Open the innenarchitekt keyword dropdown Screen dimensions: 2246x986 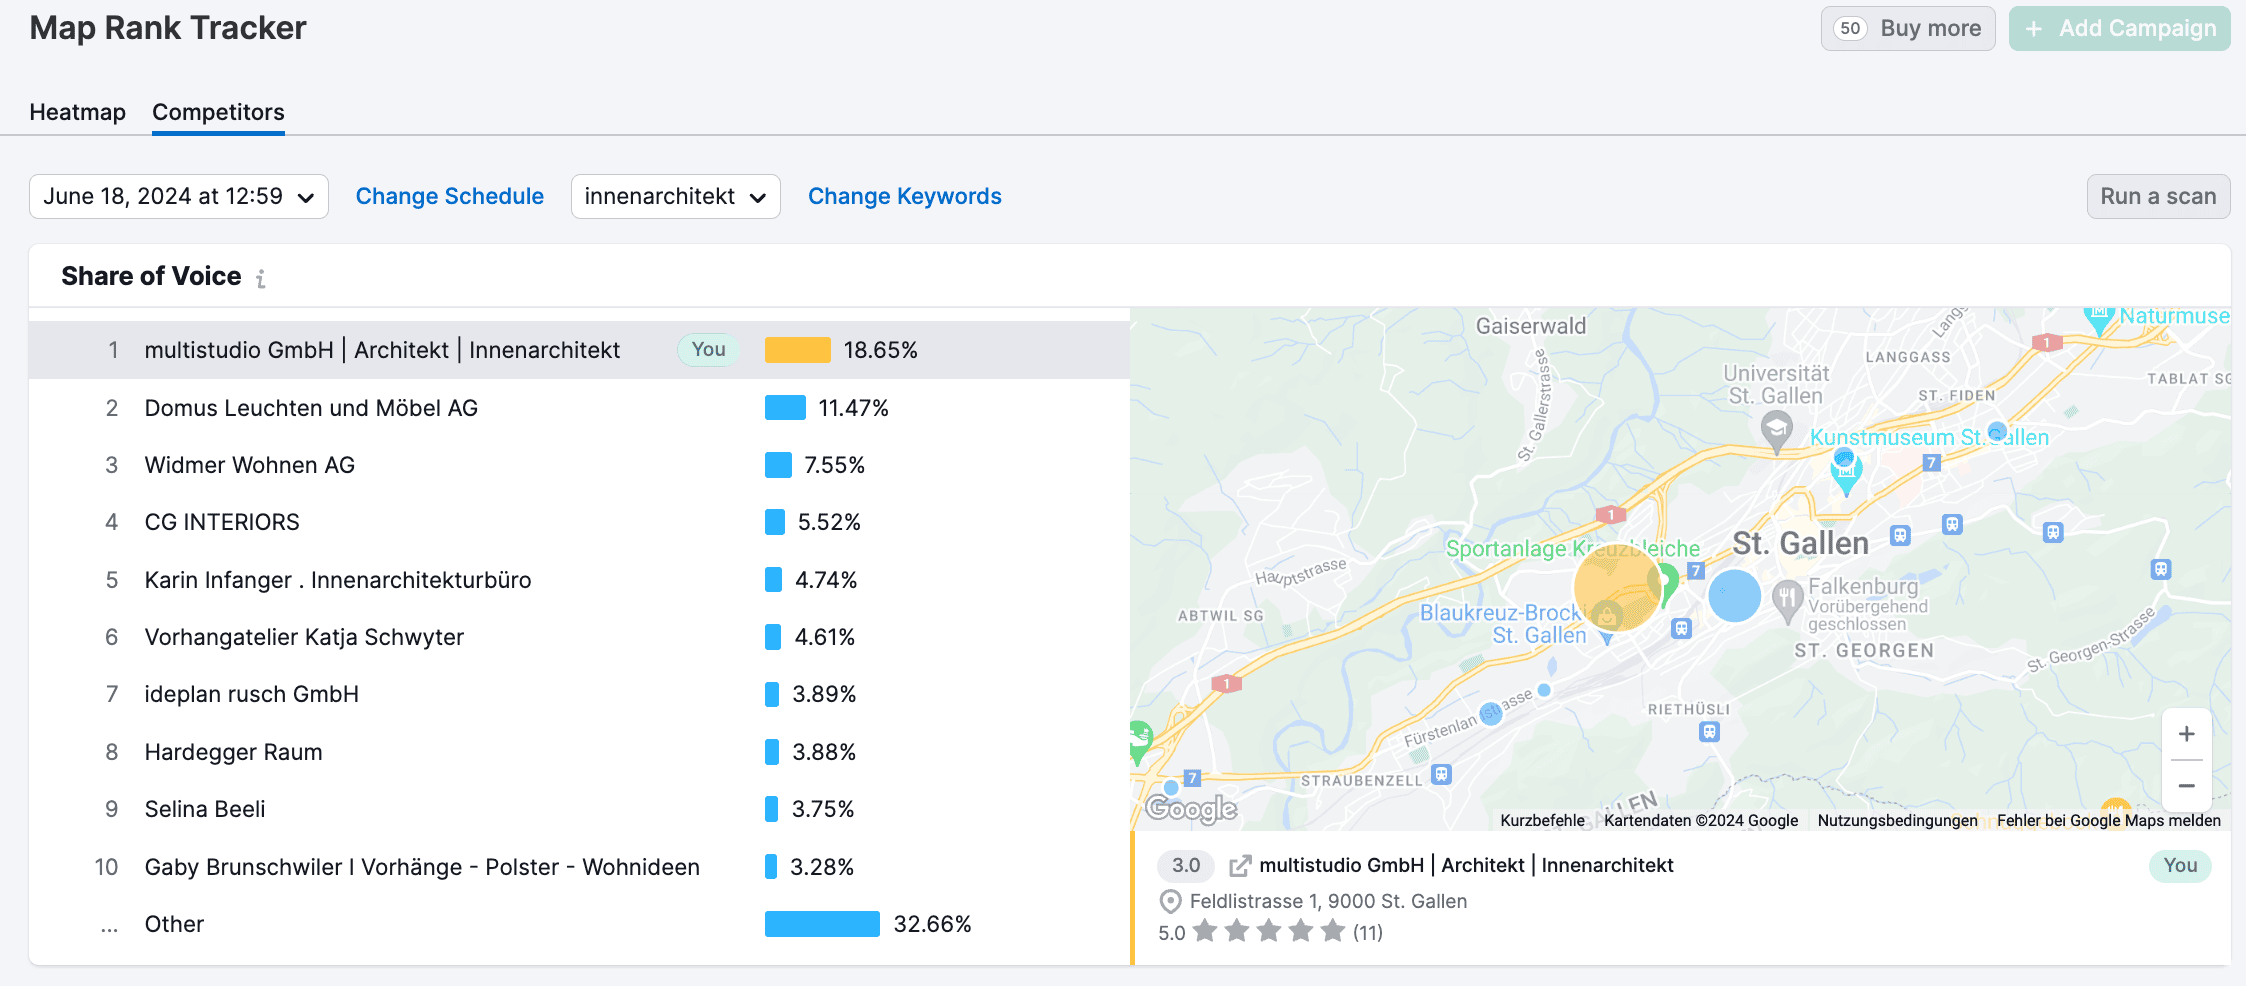pyautogui.click(x=676, y=197)
